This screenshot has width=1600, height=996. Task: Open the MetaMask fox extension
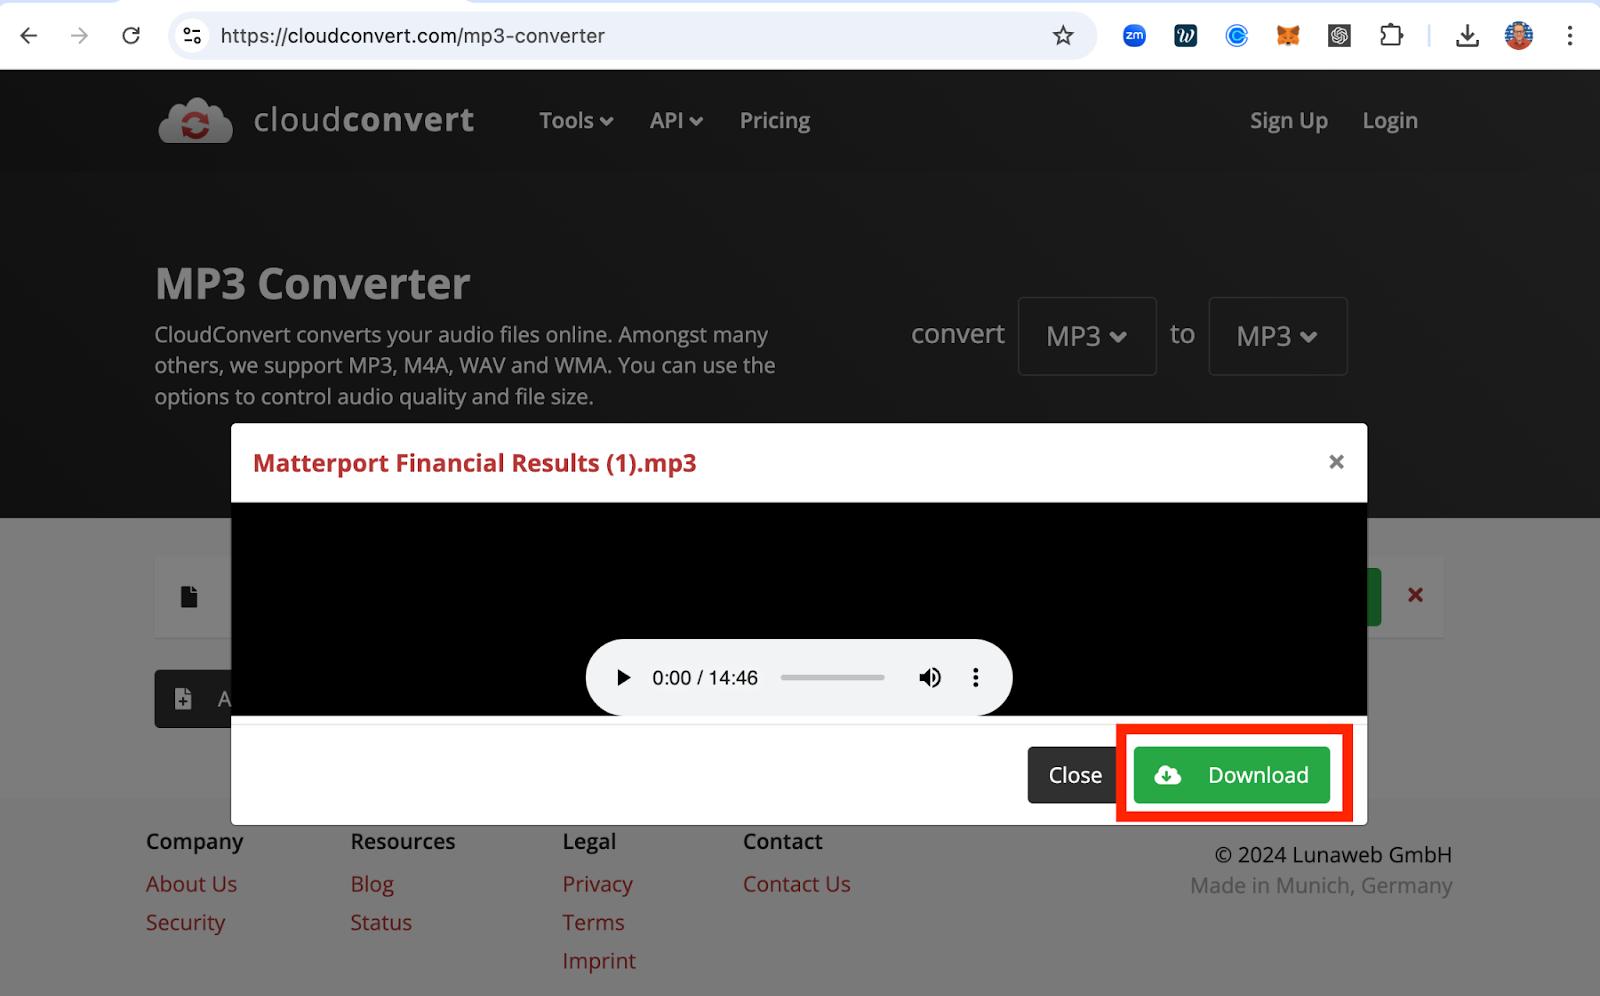(1288, 36)
